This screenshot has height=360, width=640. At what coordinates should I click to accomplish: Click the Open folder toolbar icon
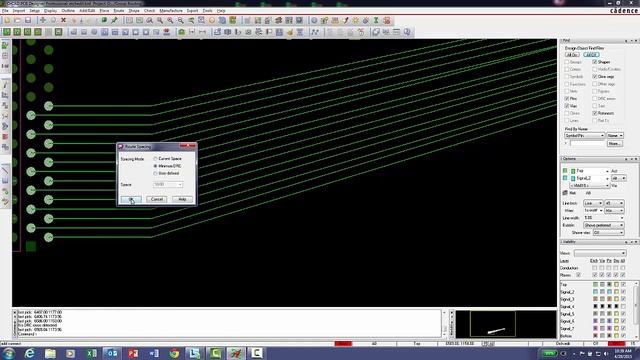[17, 20]
